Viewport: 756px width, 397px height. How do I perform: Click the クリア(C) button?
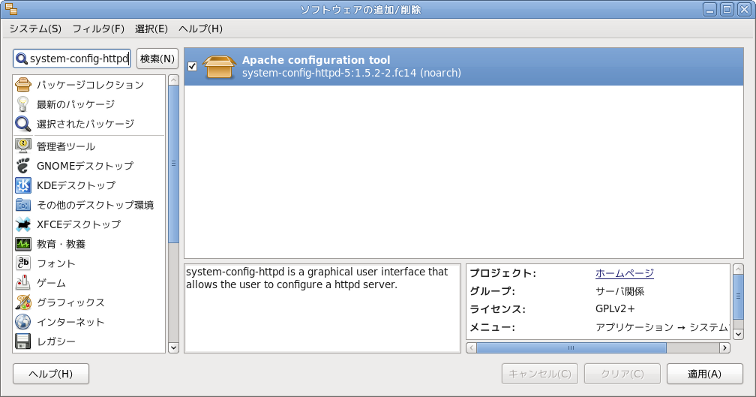[622, 374]
